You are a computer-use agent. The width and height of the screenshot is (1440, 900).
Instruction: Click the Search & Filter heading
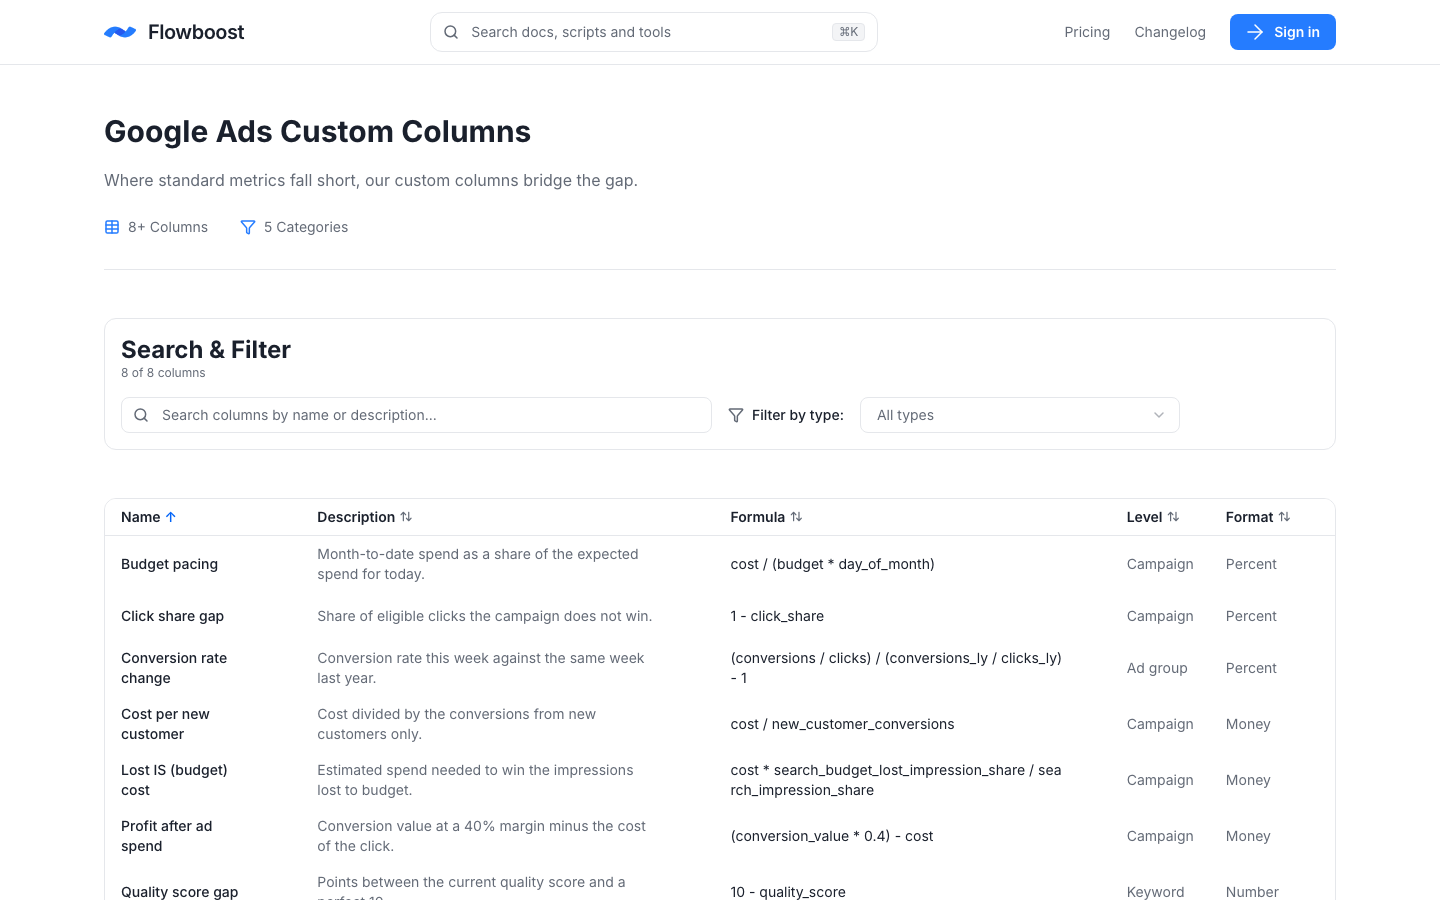click(206, 349)
